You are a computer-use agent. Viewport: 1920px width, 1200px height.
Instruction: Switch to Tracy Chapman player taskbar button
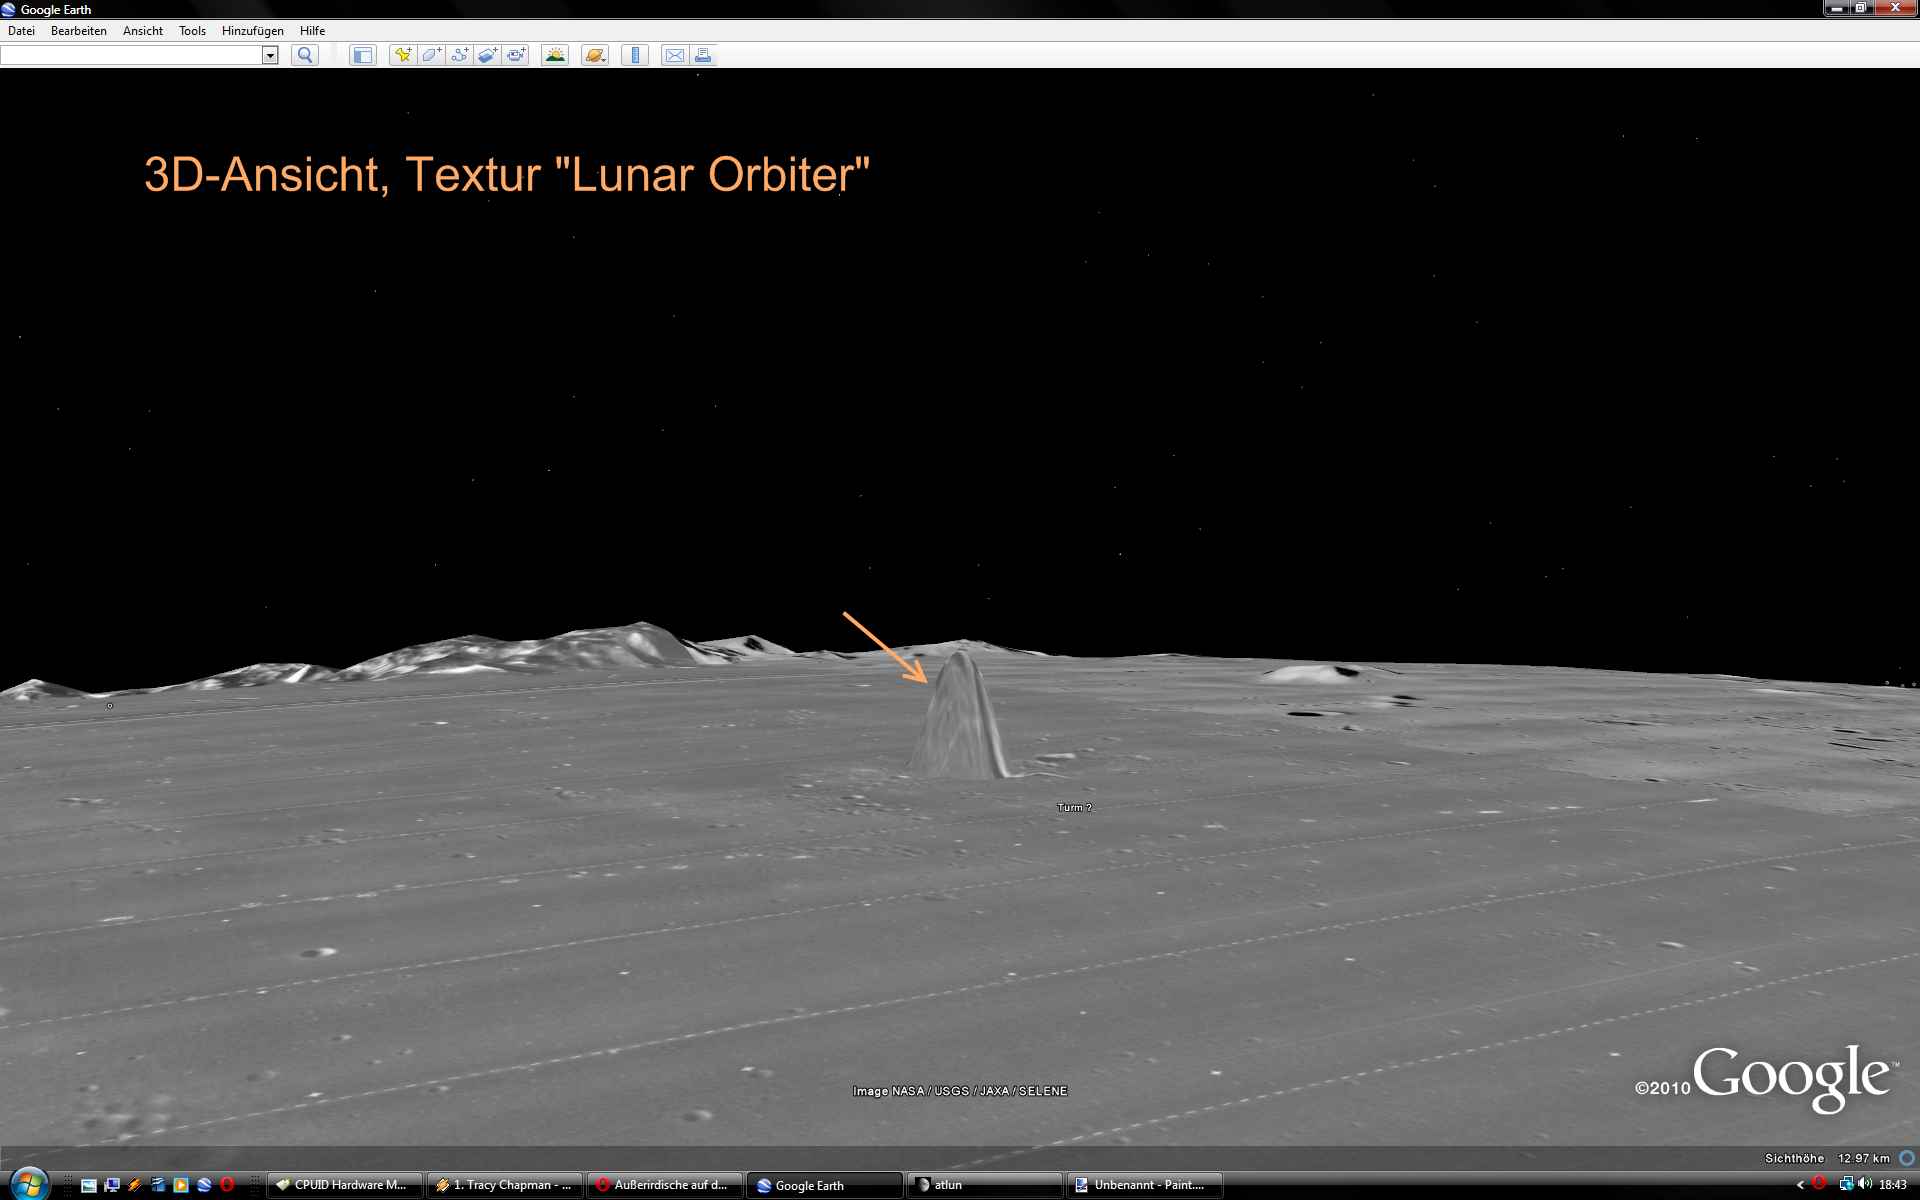click(505, 1185)
